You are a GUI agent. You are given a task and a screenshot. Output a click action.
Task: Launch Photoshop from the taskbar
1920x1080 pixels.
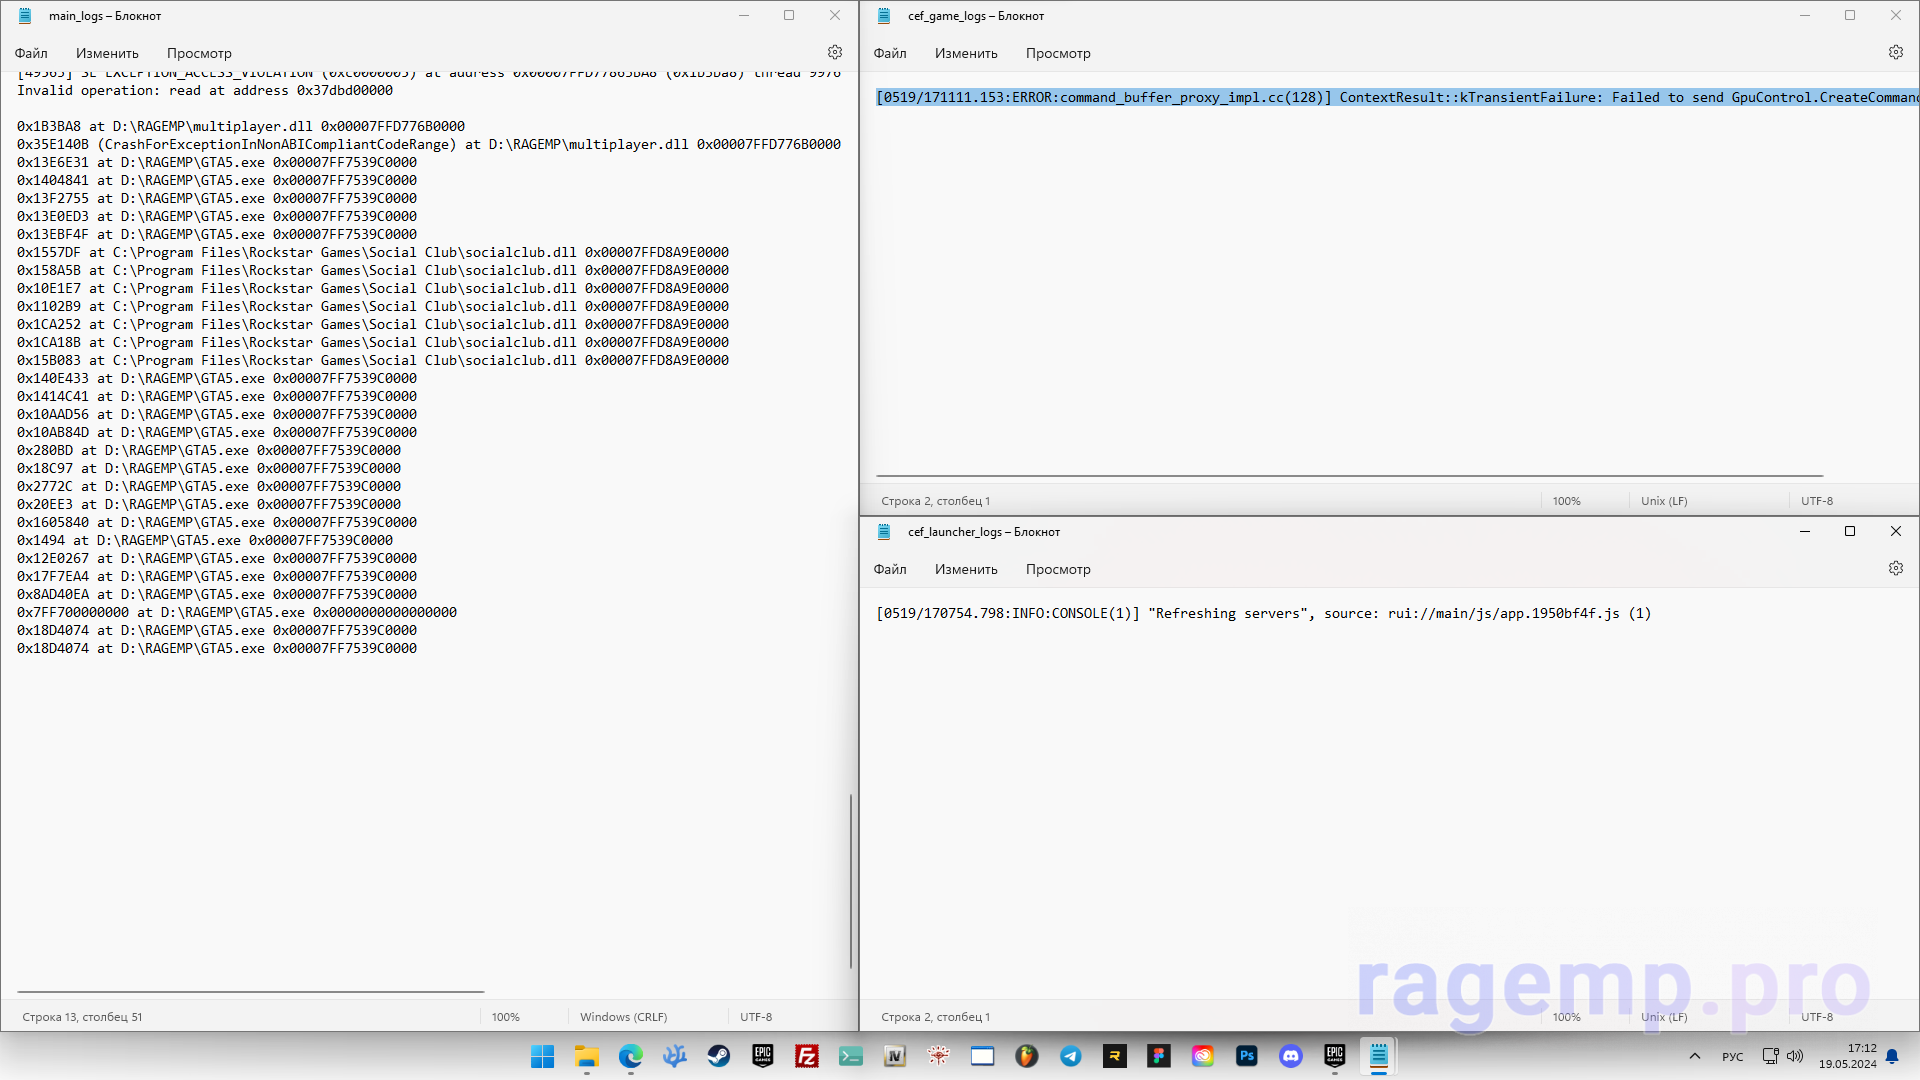pos(1247,1056)
